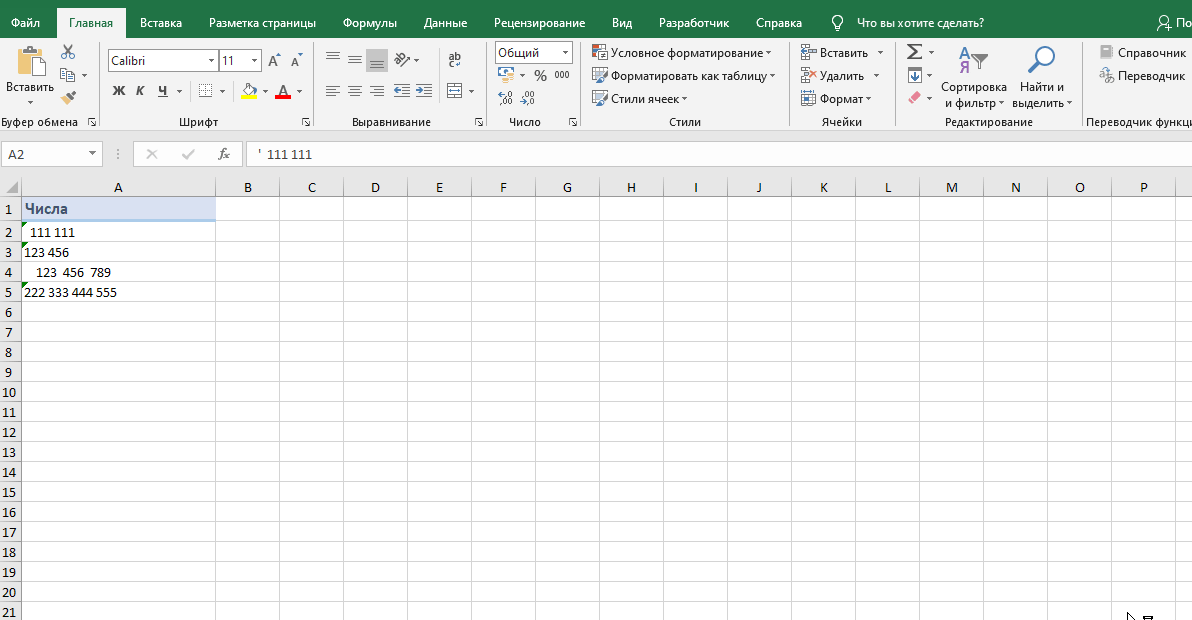
Task: Apply percent style to the cell
Action: coord(540,76)
